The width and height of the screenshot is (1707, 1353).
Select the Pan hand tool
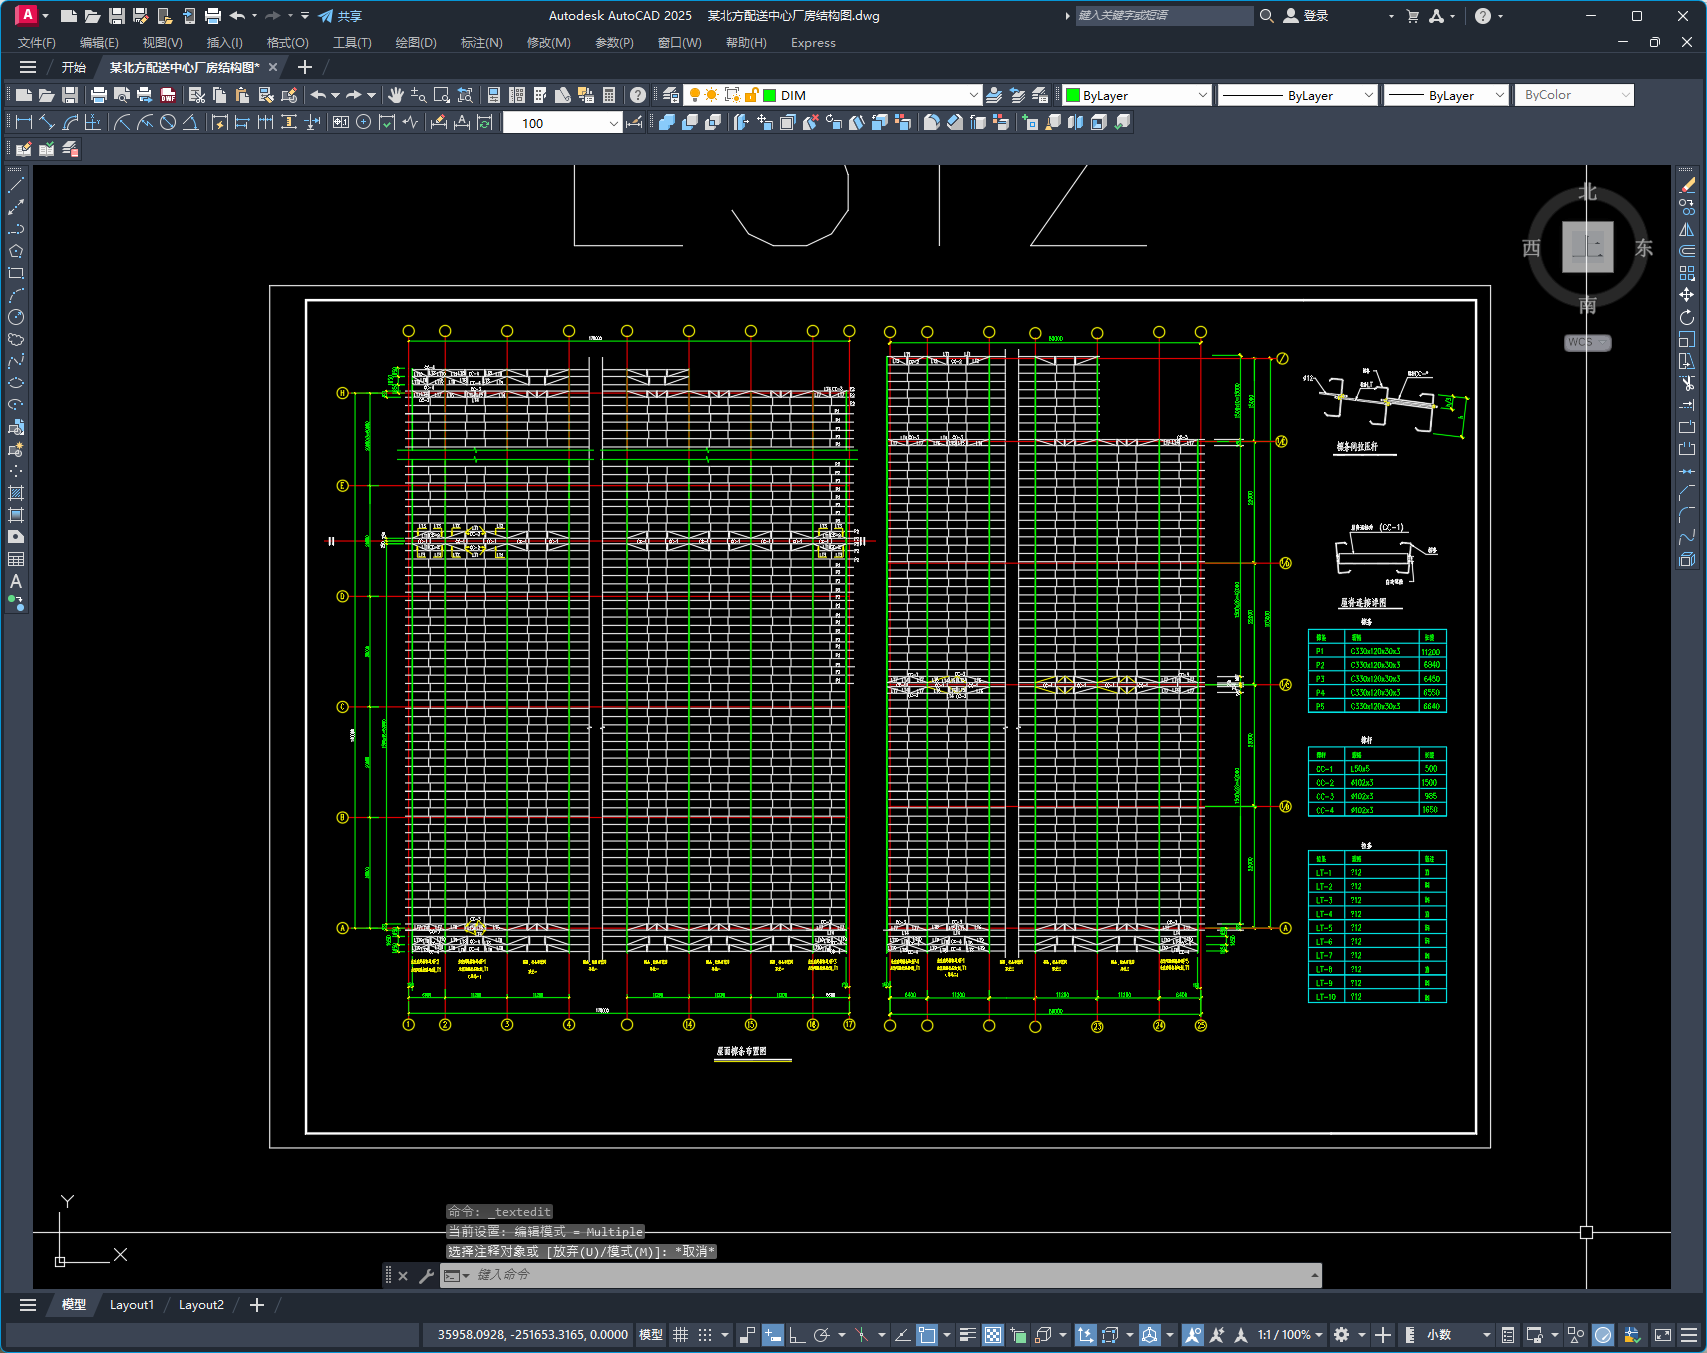pyautogui.click(x=396, y=95)
